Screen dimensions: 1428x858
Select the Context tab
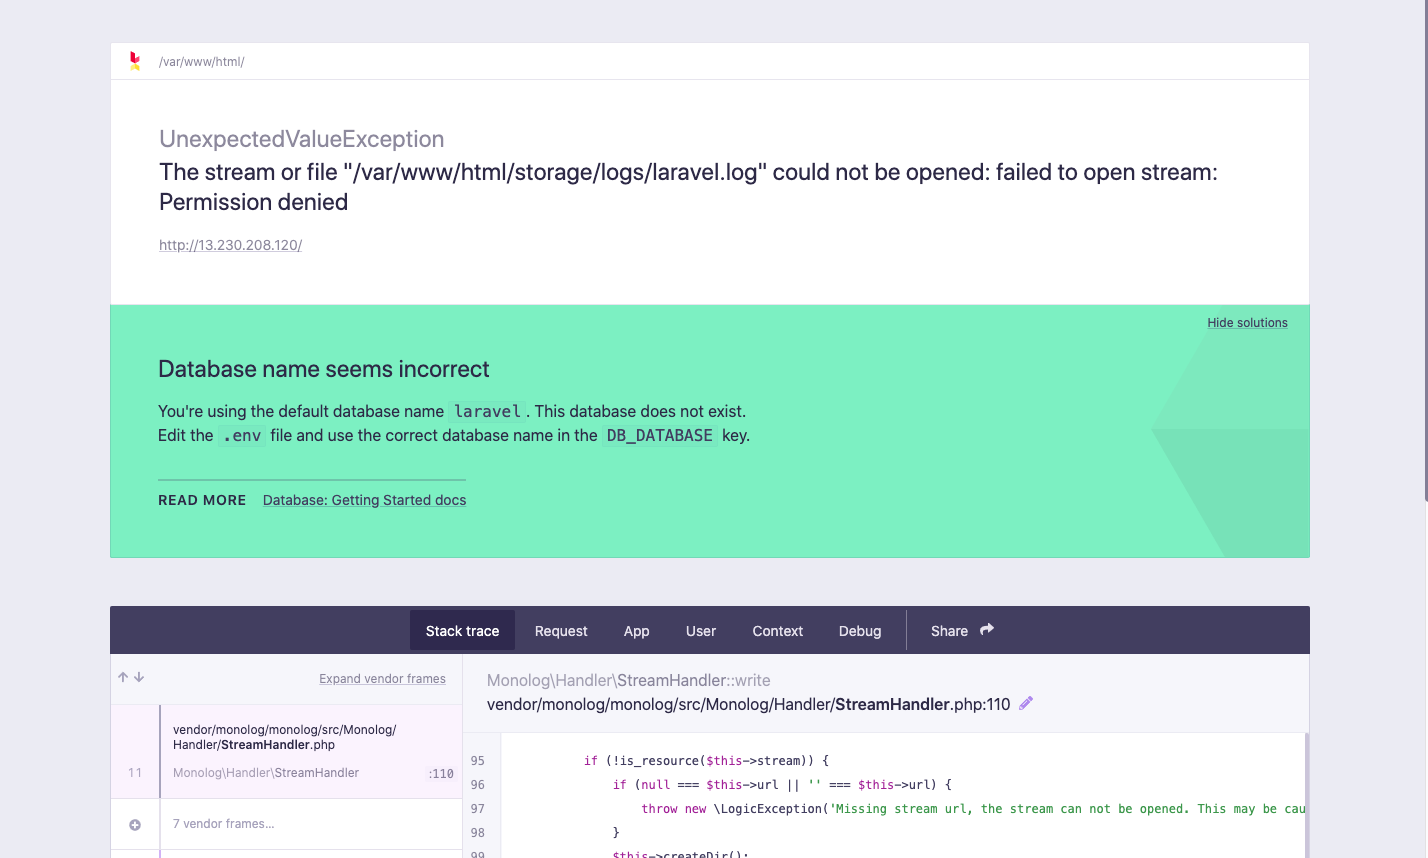778,631
